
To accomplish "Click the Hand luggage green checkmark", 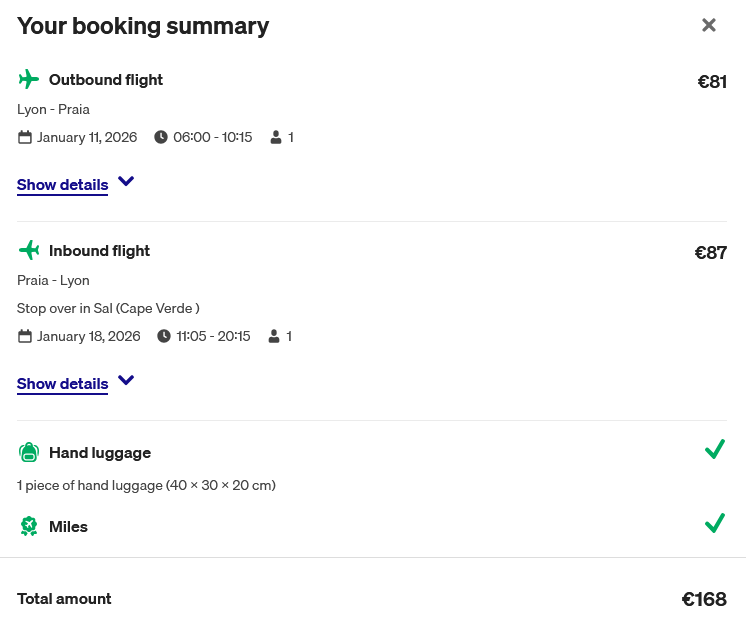I will pyautogui.click(x=714, y=450).
